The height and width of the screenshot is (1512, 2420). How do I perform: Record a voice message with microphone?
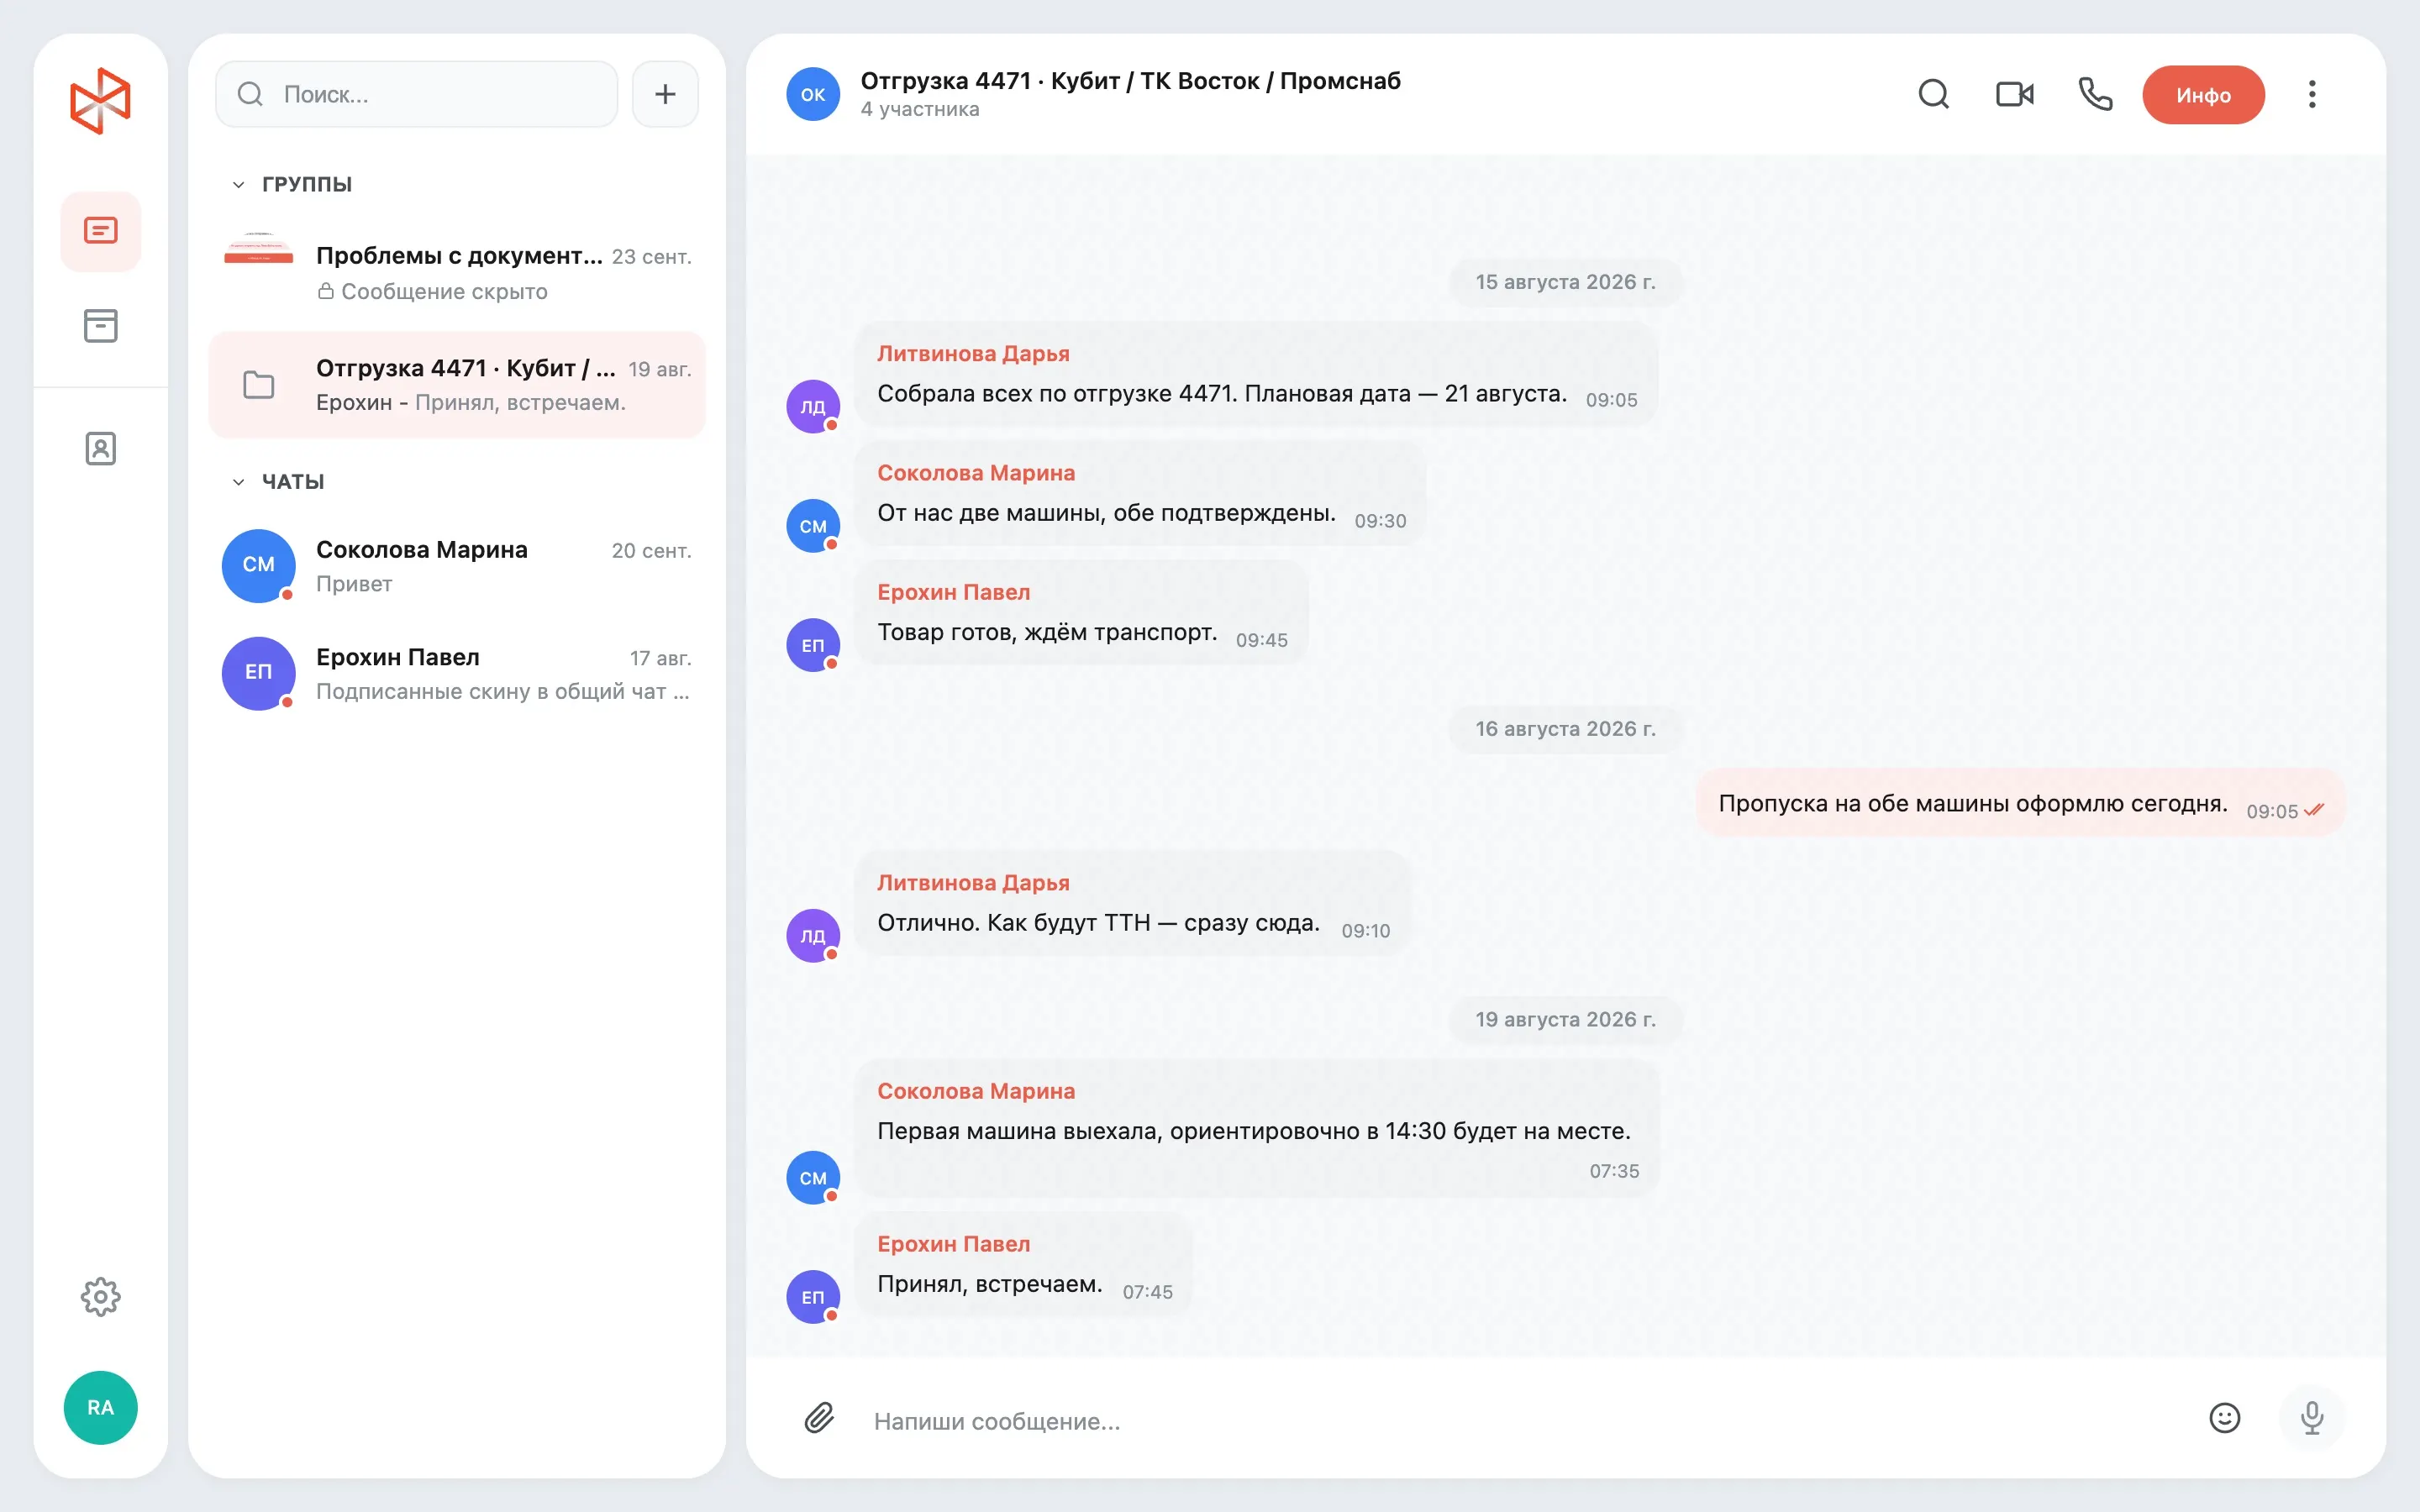point(2312,1417)
